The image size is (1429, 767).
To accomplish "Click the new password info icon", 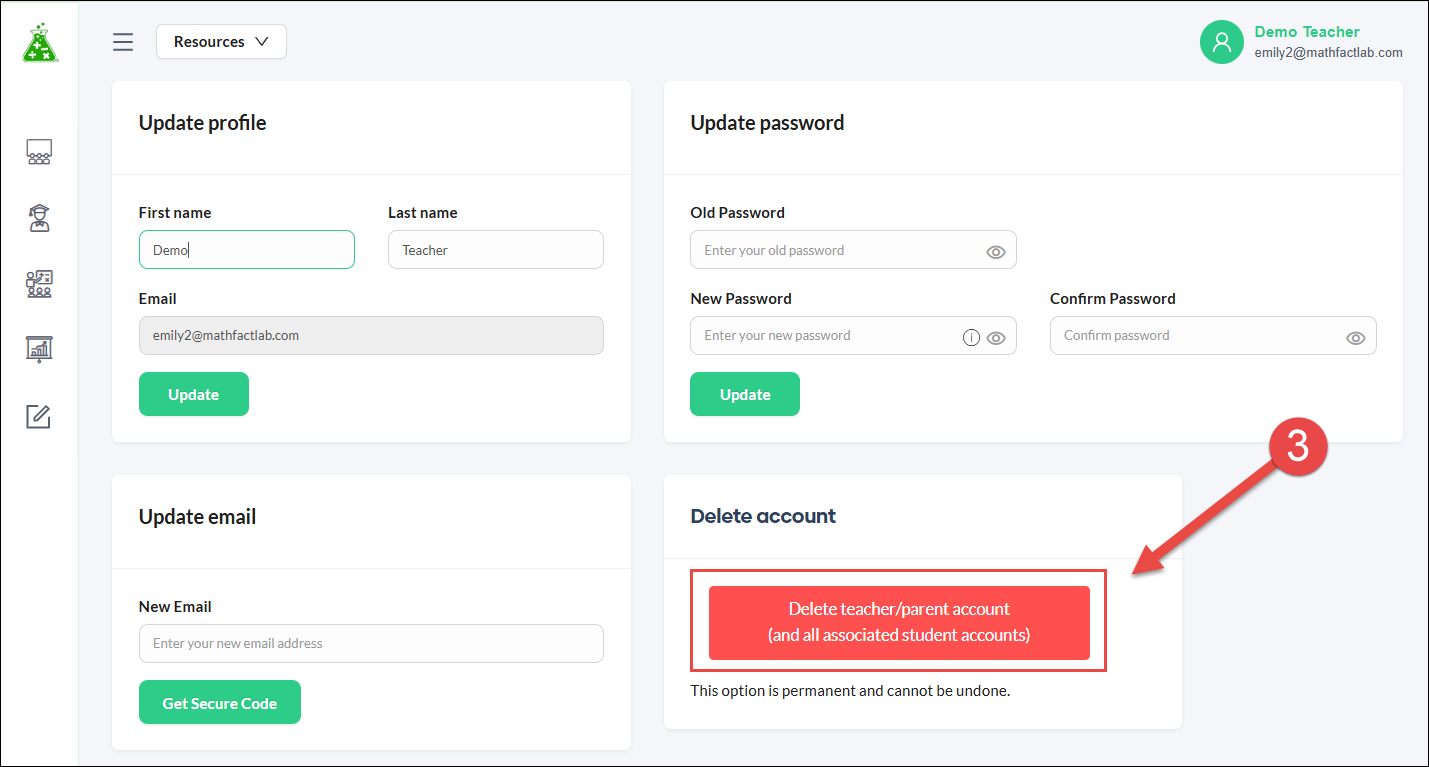I will (970, 338).
